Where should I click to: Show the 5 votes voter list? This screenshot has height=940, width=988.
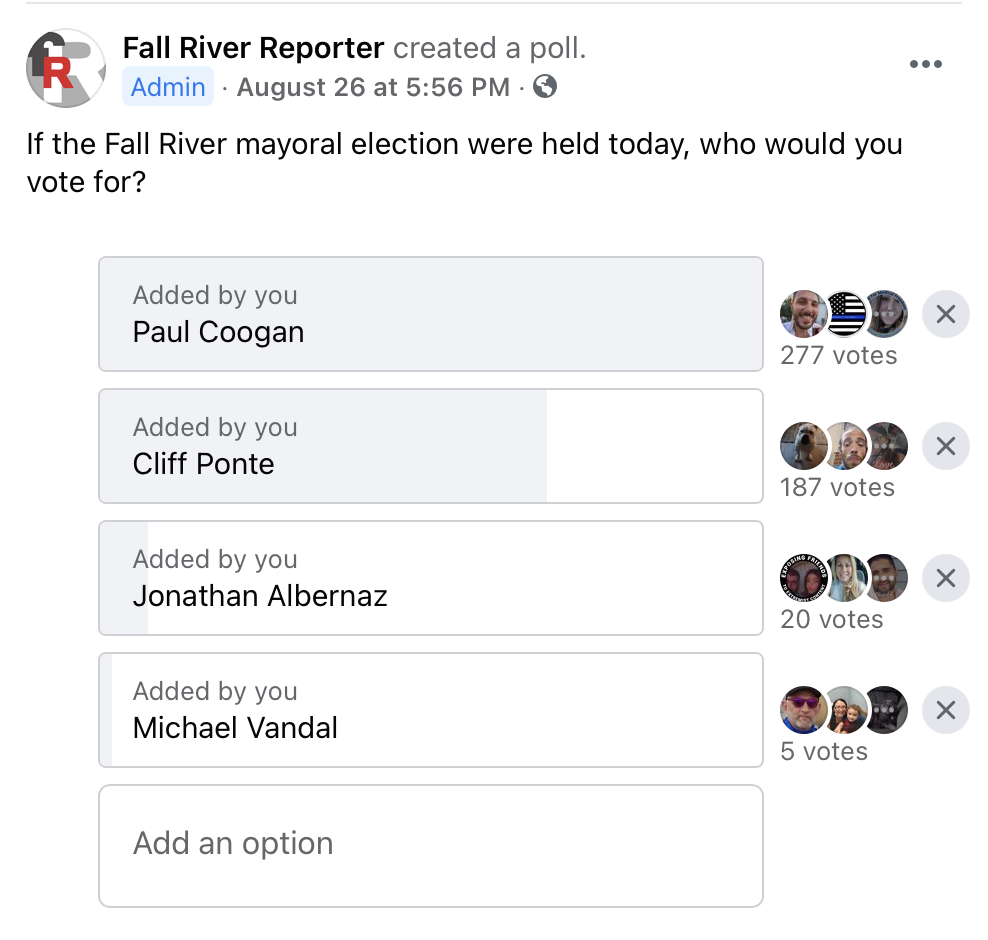pos(824,752)
